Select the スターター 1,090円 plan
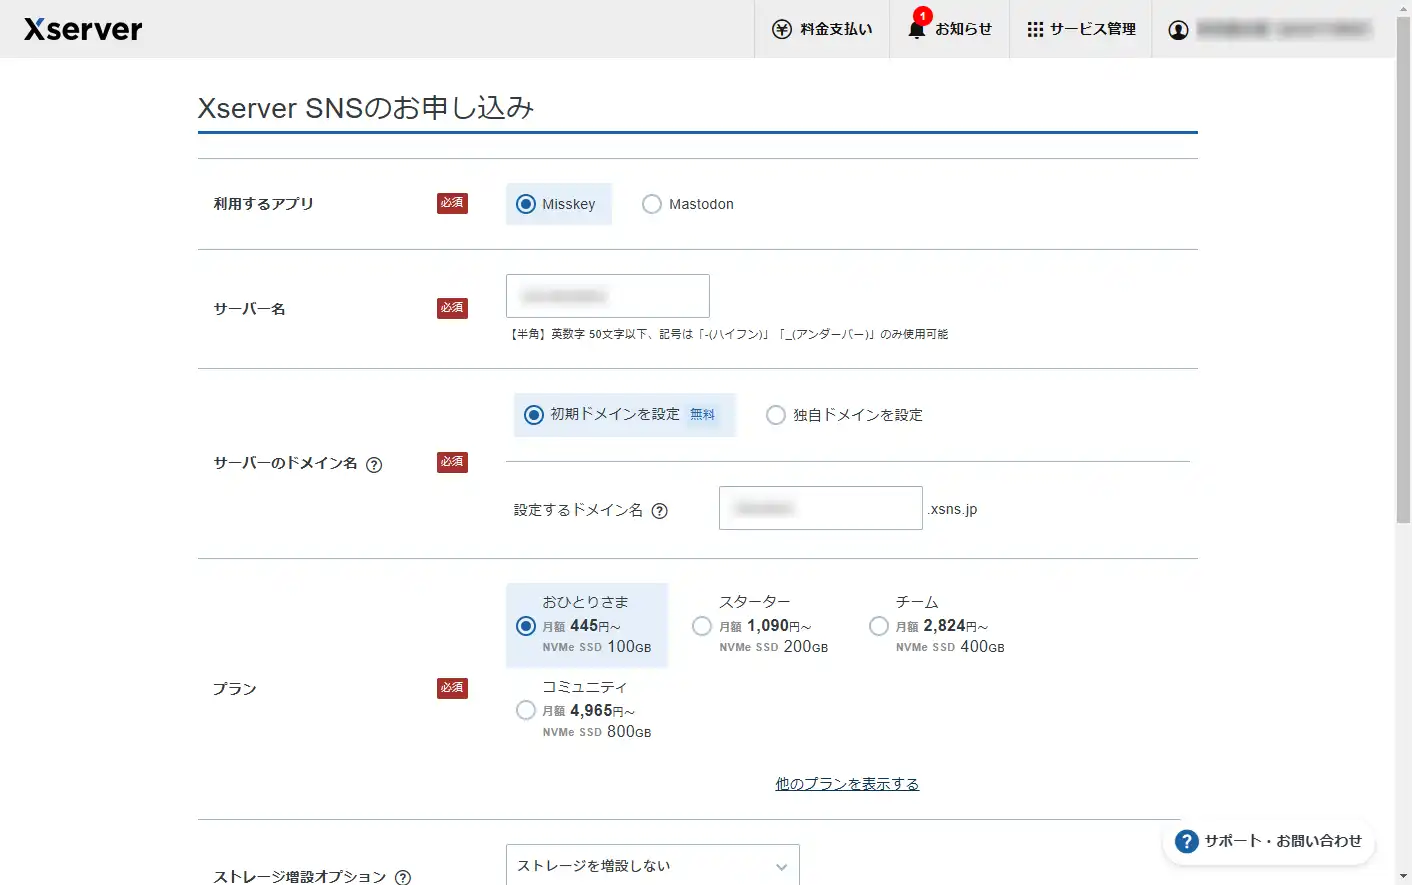The width and height of the screenshot is (1412, 885). (x=761, y=625)
